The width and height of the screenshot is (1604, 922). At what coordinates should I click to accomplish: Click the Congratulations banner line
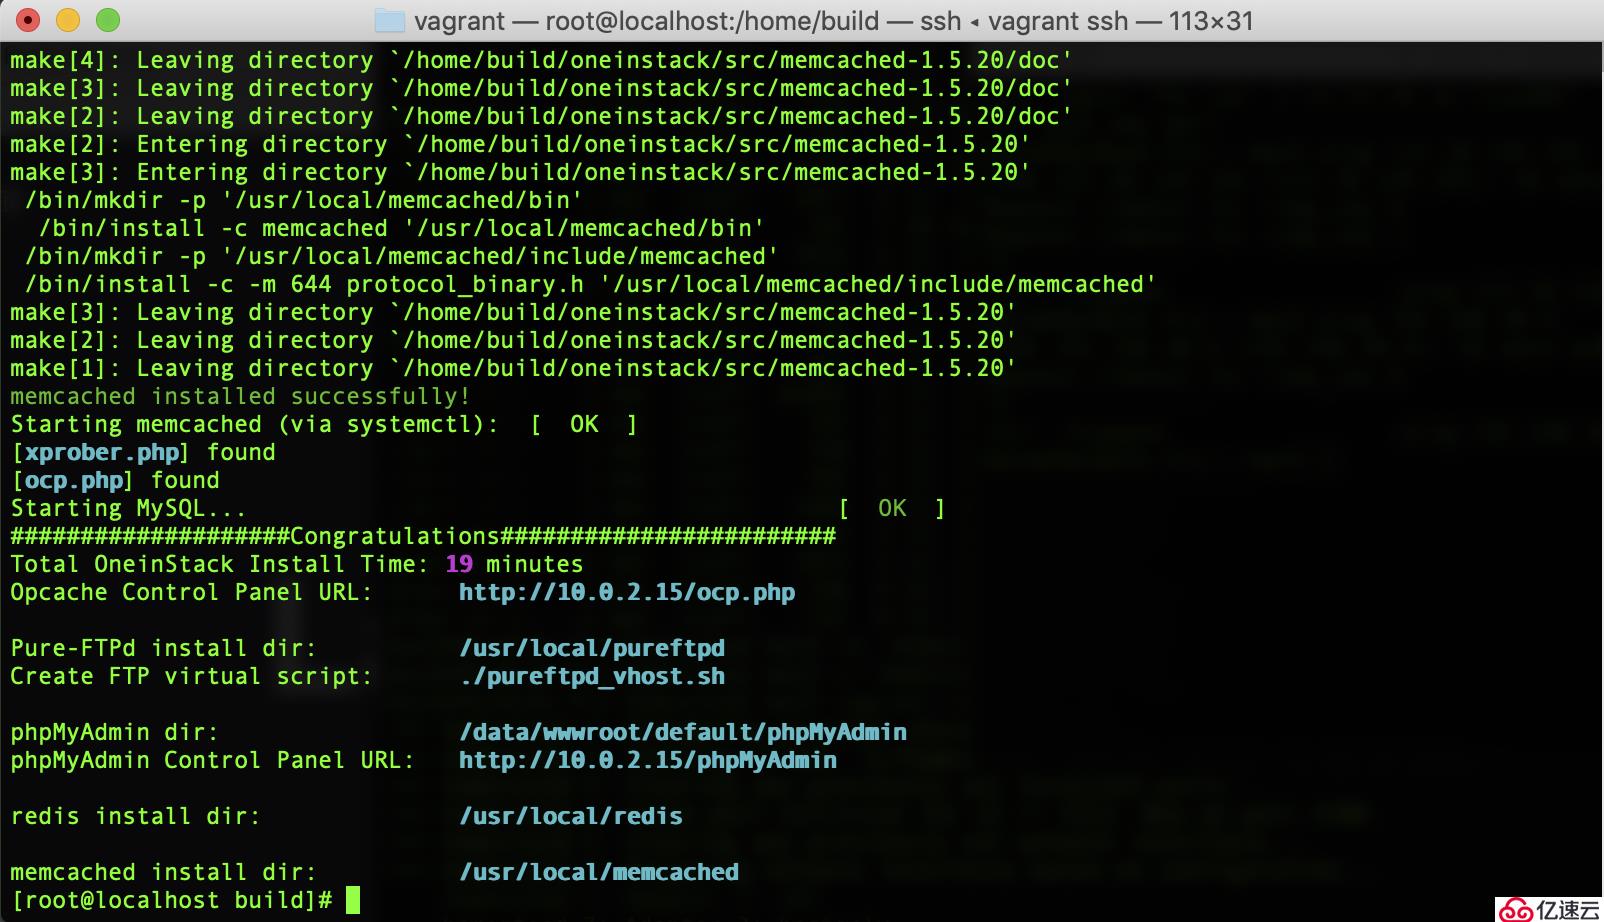[x=423, y=536]
